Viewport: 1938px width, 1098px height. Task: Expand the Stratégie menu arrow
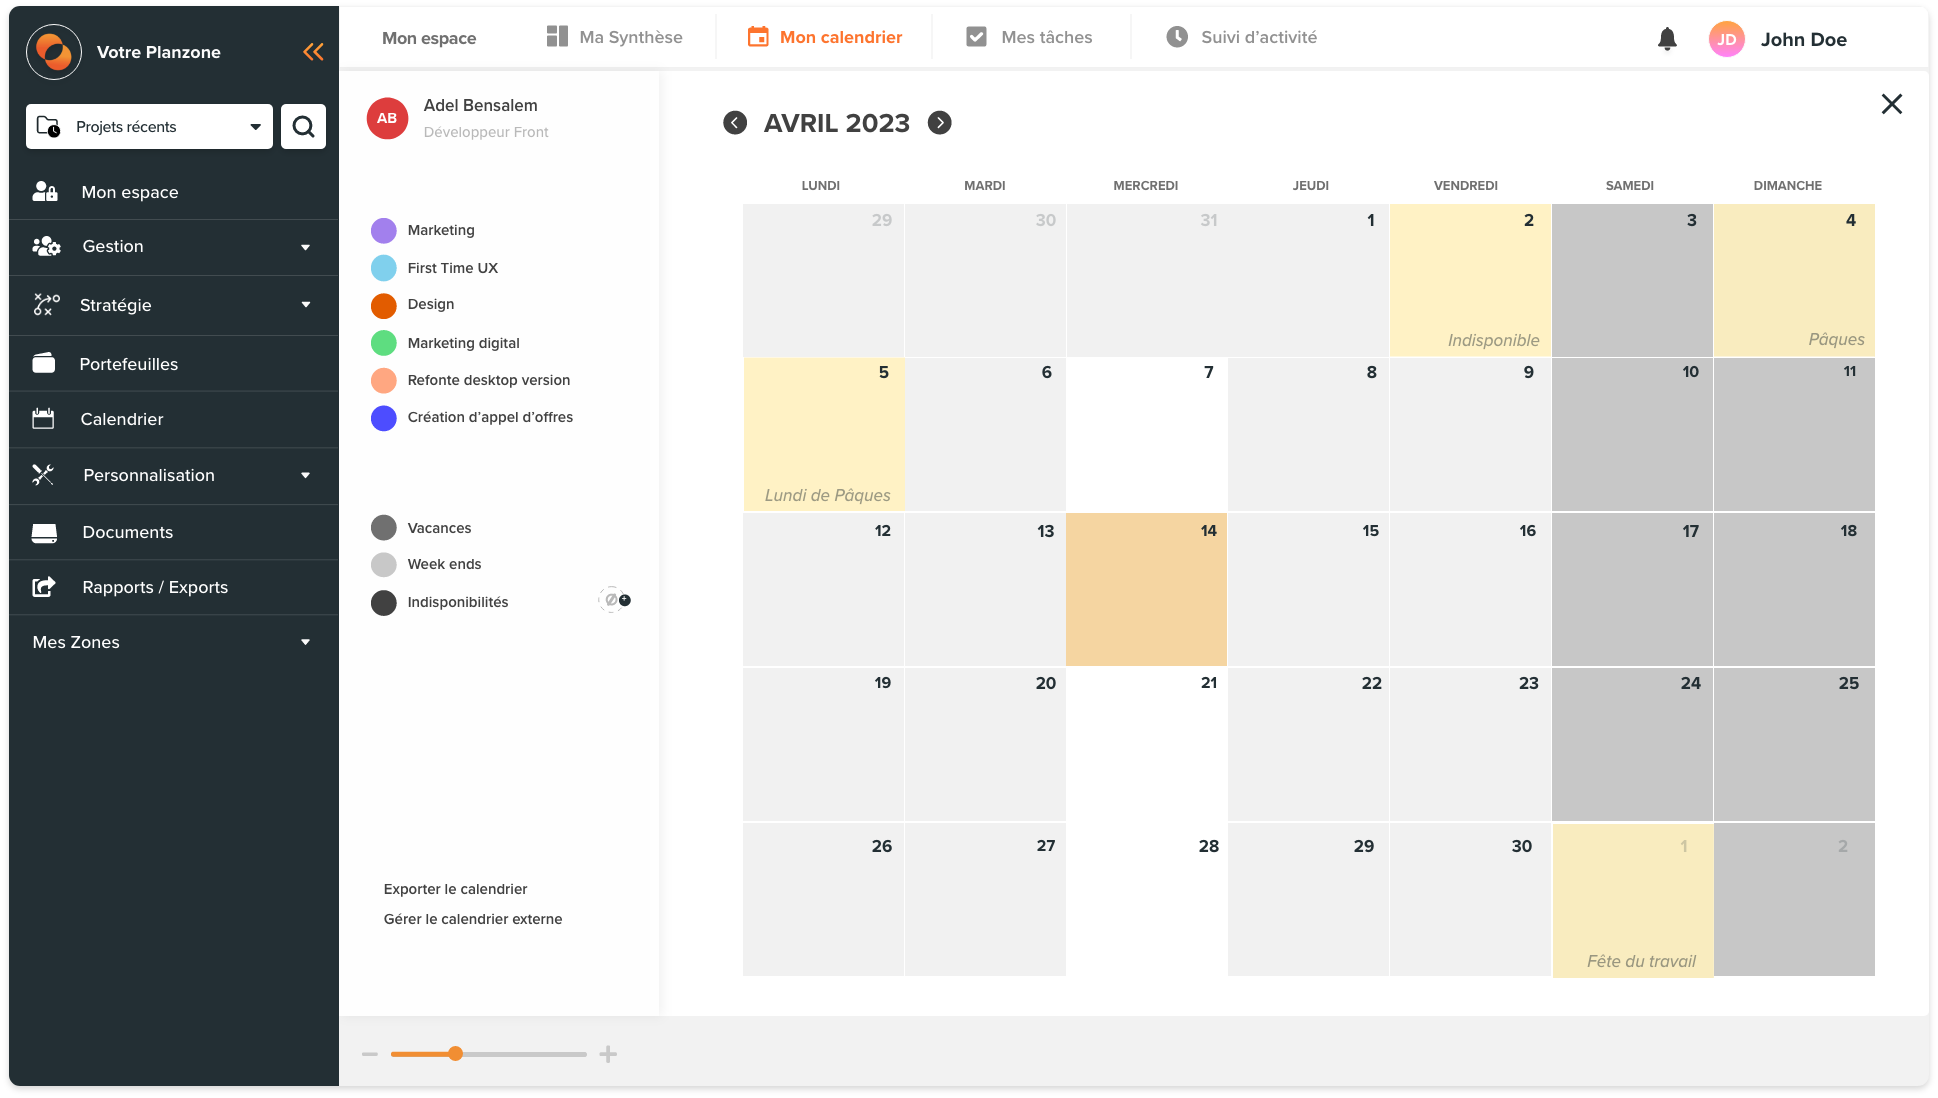[306, 305]
